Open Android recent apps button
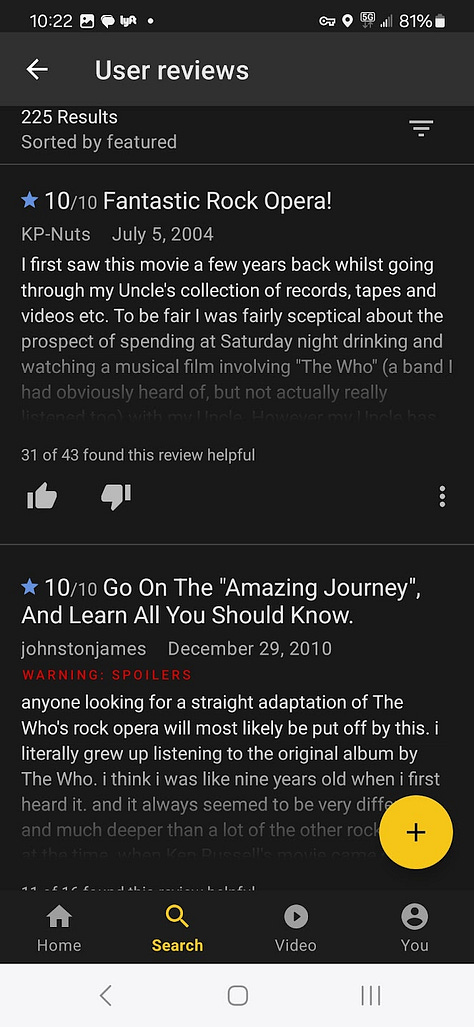The image size is (474, 1027). (371, 996)
